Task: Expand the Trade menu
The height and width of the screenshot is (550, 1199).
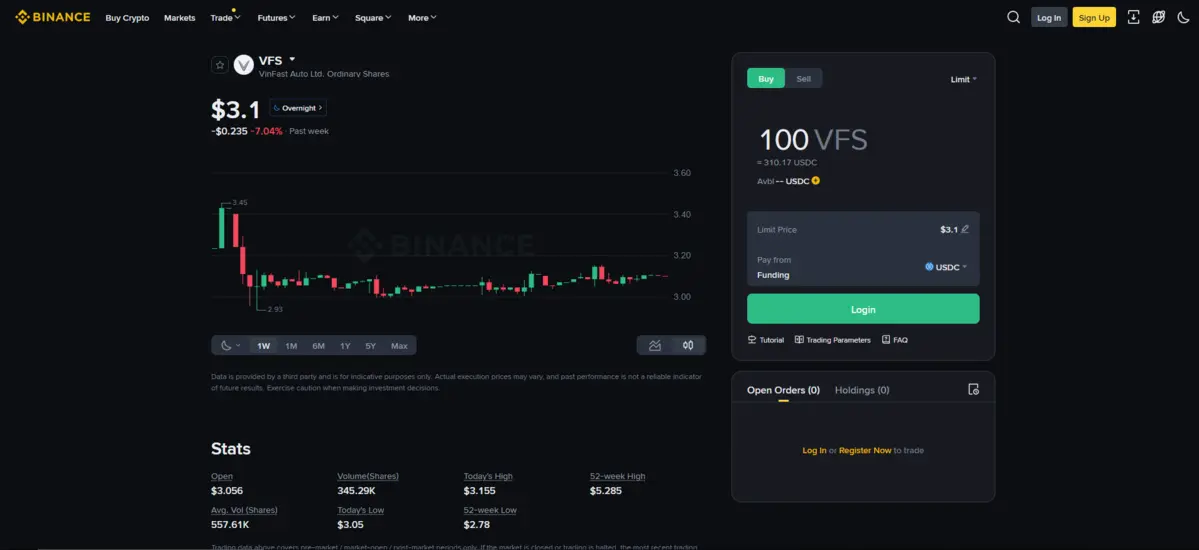Action: (226, 18)
